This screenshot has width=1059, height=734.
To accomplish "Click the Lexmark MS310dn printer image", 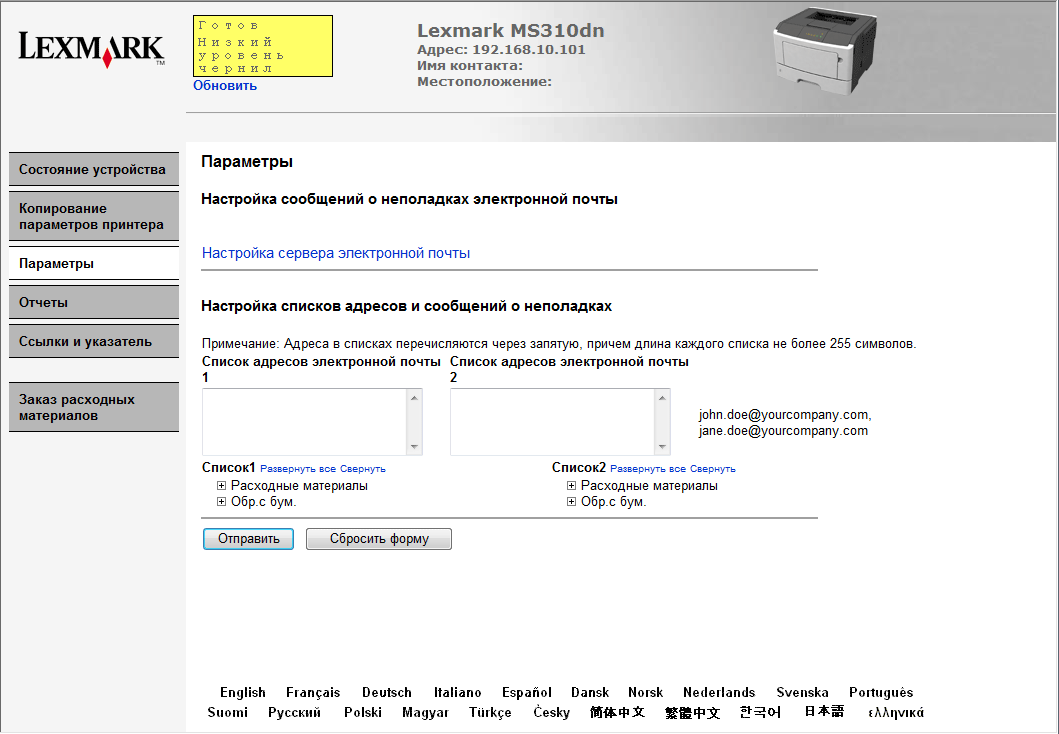I will tap(826, 53).
